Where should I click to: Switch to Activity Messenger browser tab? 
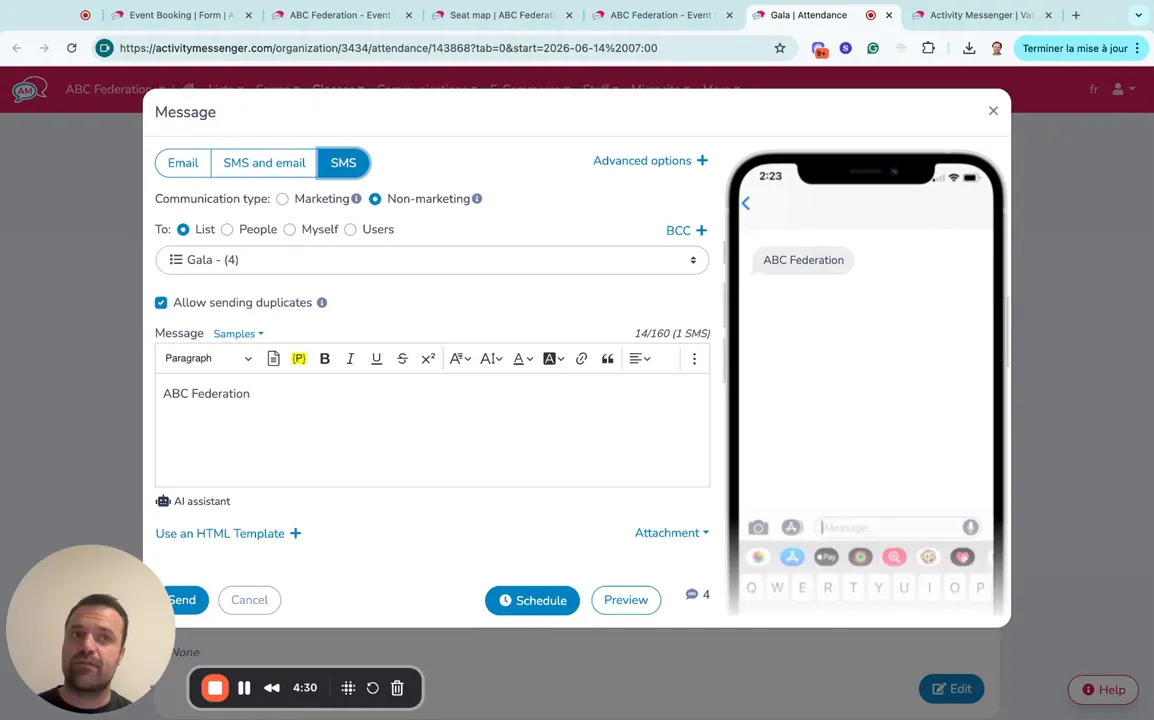click(982, 15)
